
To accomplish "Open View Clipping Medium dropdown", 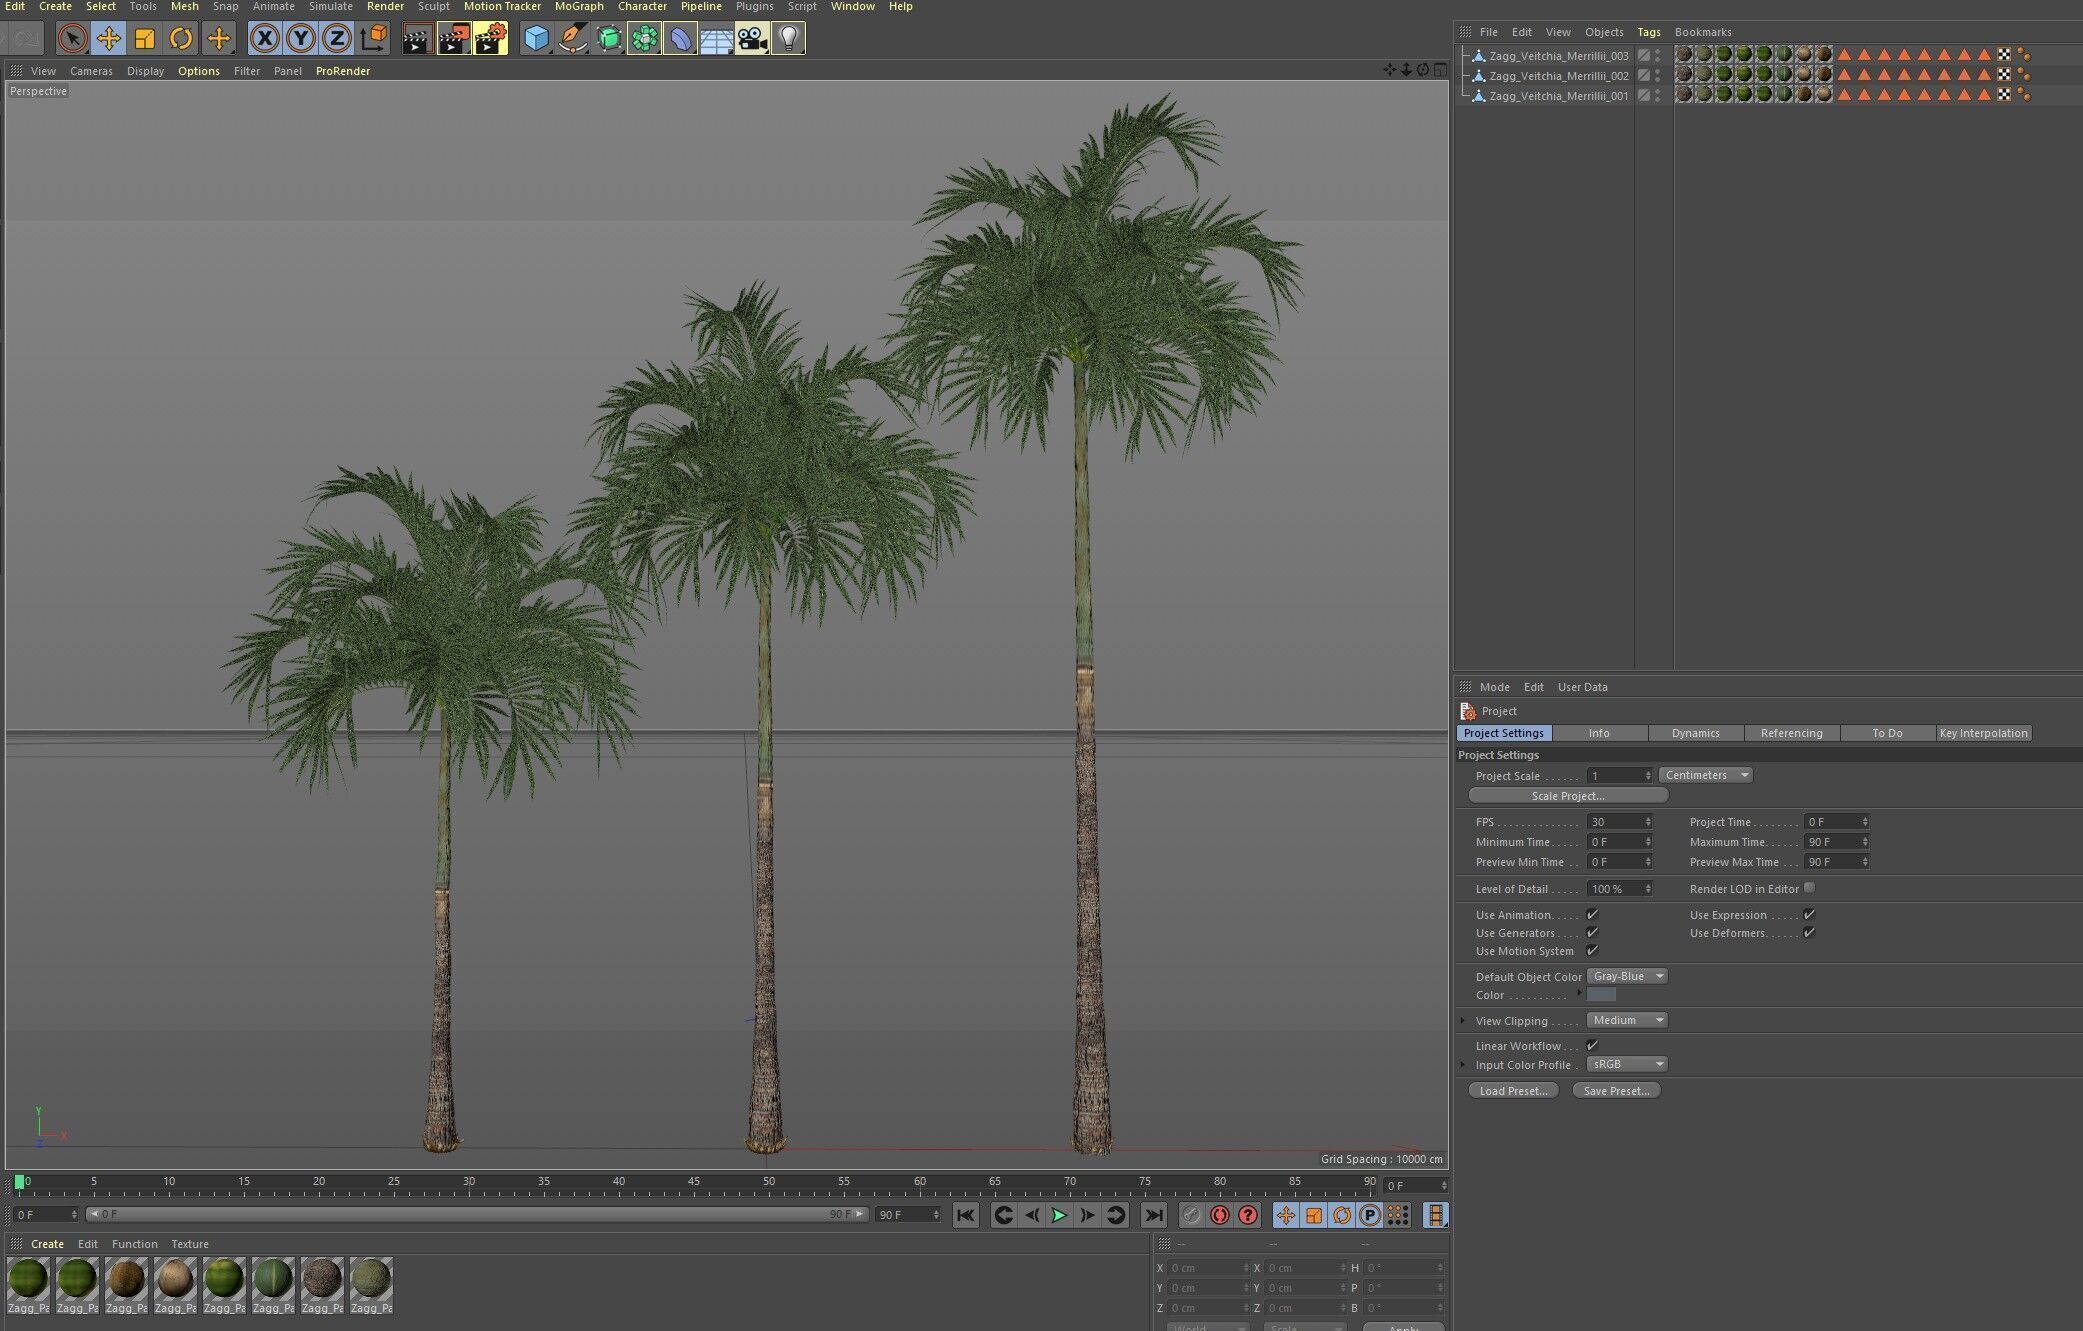I will coord(1627,1020).
